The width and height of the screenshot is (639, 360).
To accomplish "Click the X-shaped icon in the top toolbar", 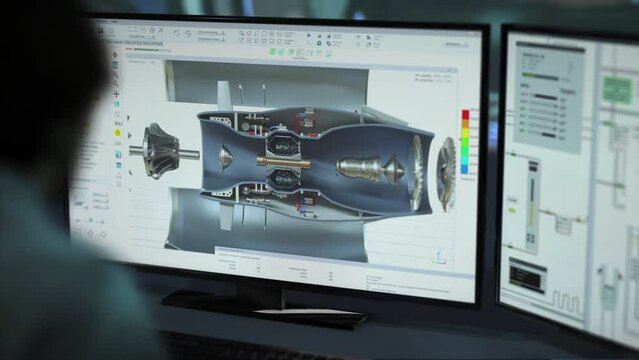I will (161, 30).
